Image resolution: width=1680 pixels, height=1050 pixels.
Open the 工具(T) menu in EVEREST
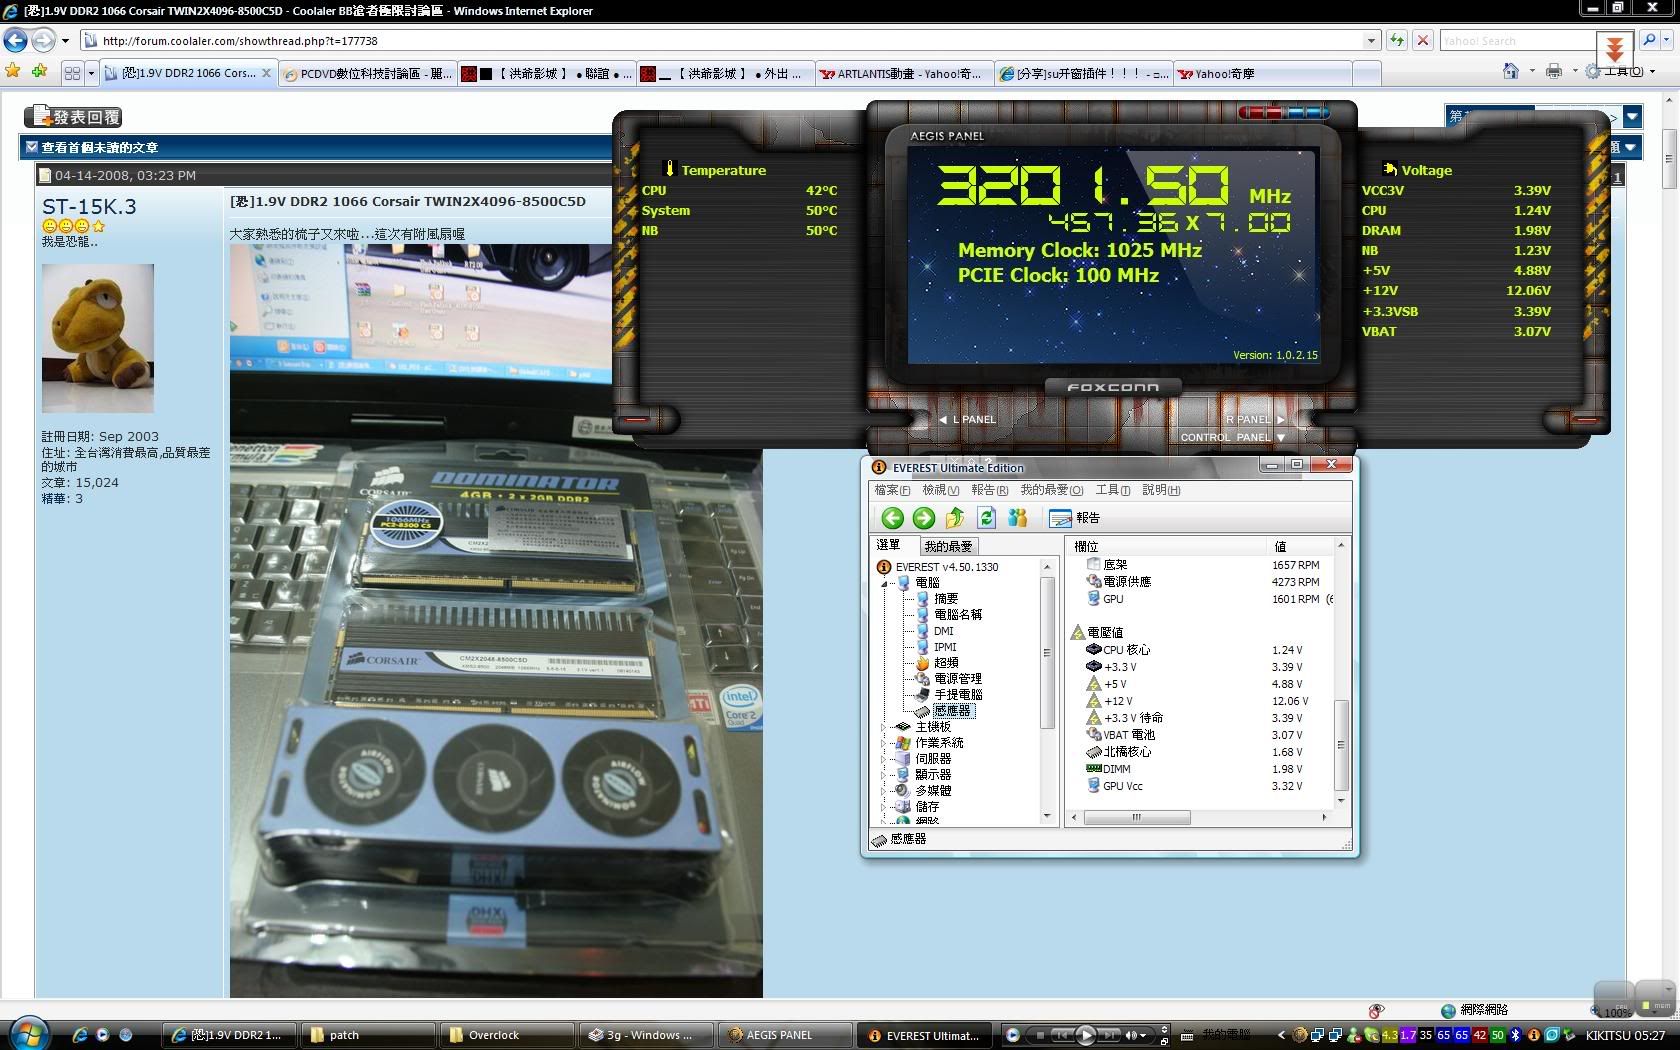(1112, 490)
